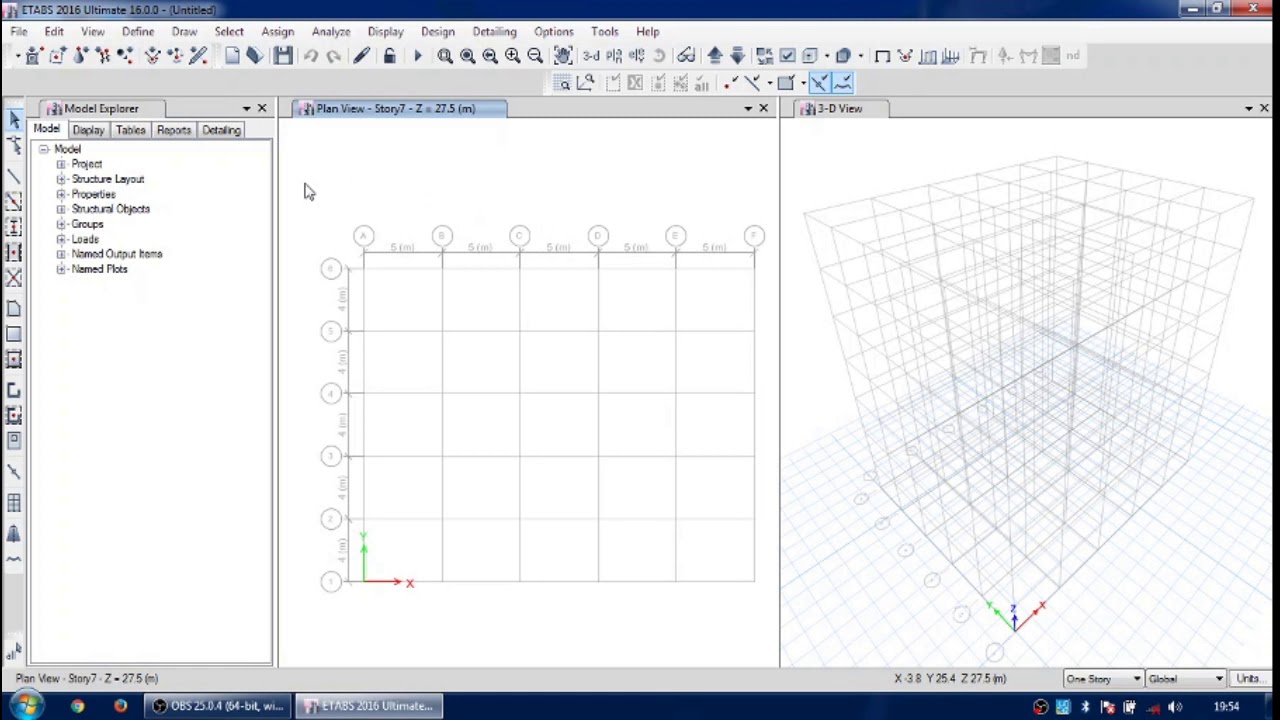Image resolution: width=1280 pixels, height=720 pixels.
Task: Move down one story with the down arrow
Action: pos(737,56)
